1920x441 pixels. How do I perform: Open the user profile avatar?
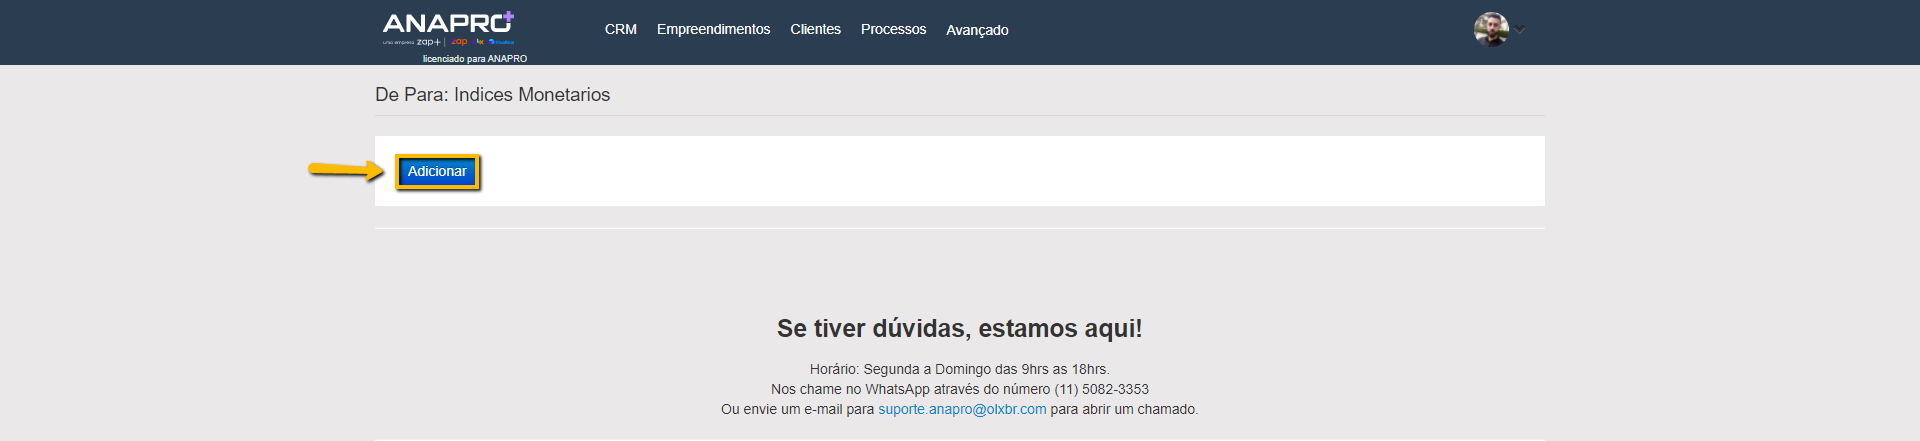1490,29
